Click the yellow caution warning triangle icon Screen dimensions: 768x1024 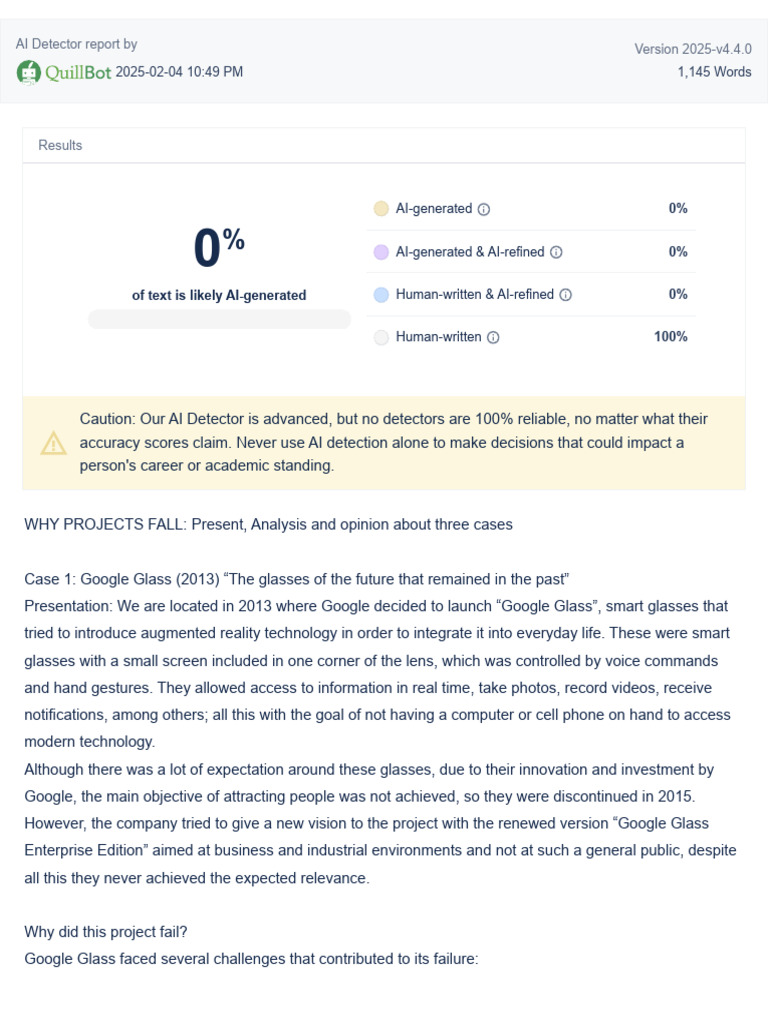tap(54, 443)
